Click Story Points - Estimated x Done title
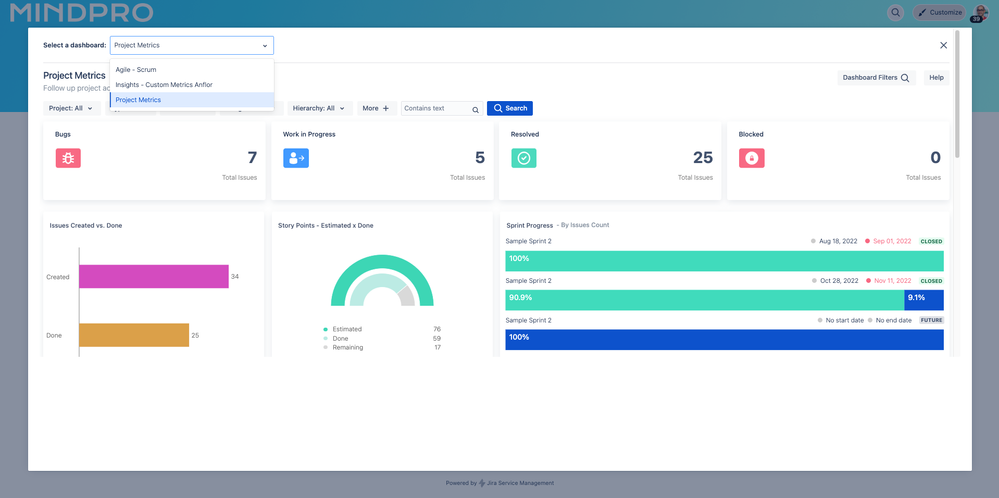Viewport: 999px width, 498px height. (x=326, y=225)
